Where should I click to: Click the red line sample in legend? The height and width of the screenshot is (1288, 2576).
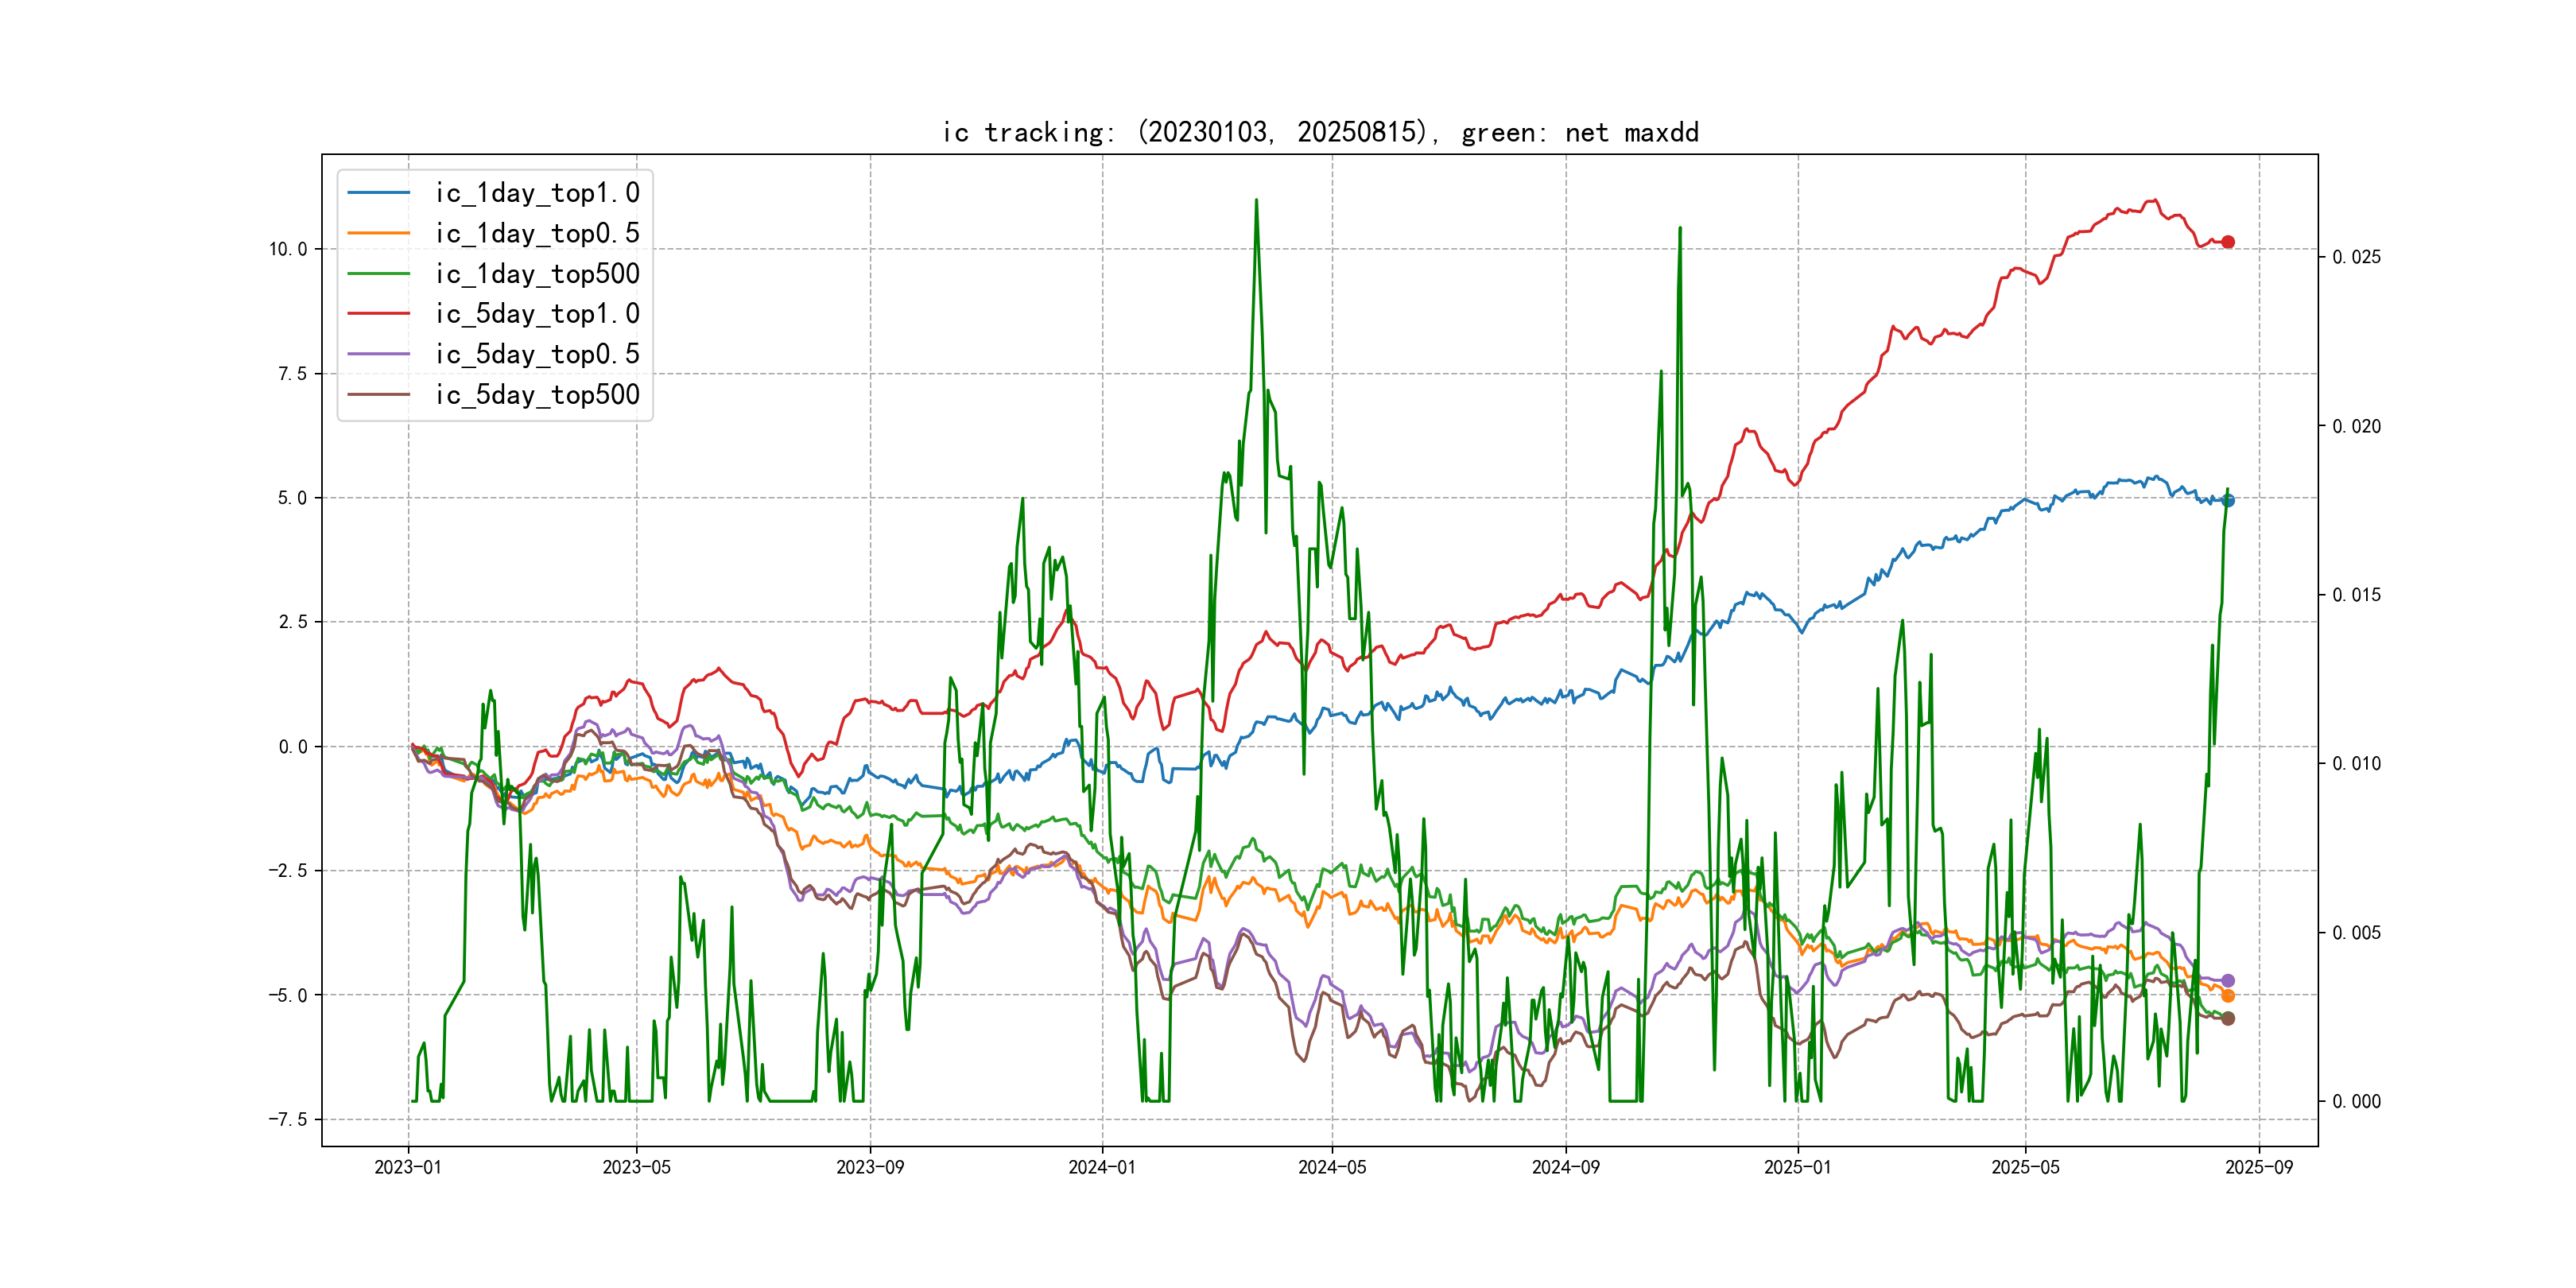click(379, 314)
